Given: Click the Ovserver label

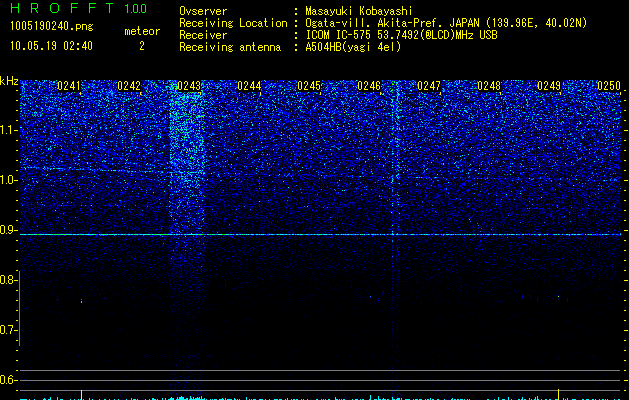Looking at the screenshot, I should 203,11.
